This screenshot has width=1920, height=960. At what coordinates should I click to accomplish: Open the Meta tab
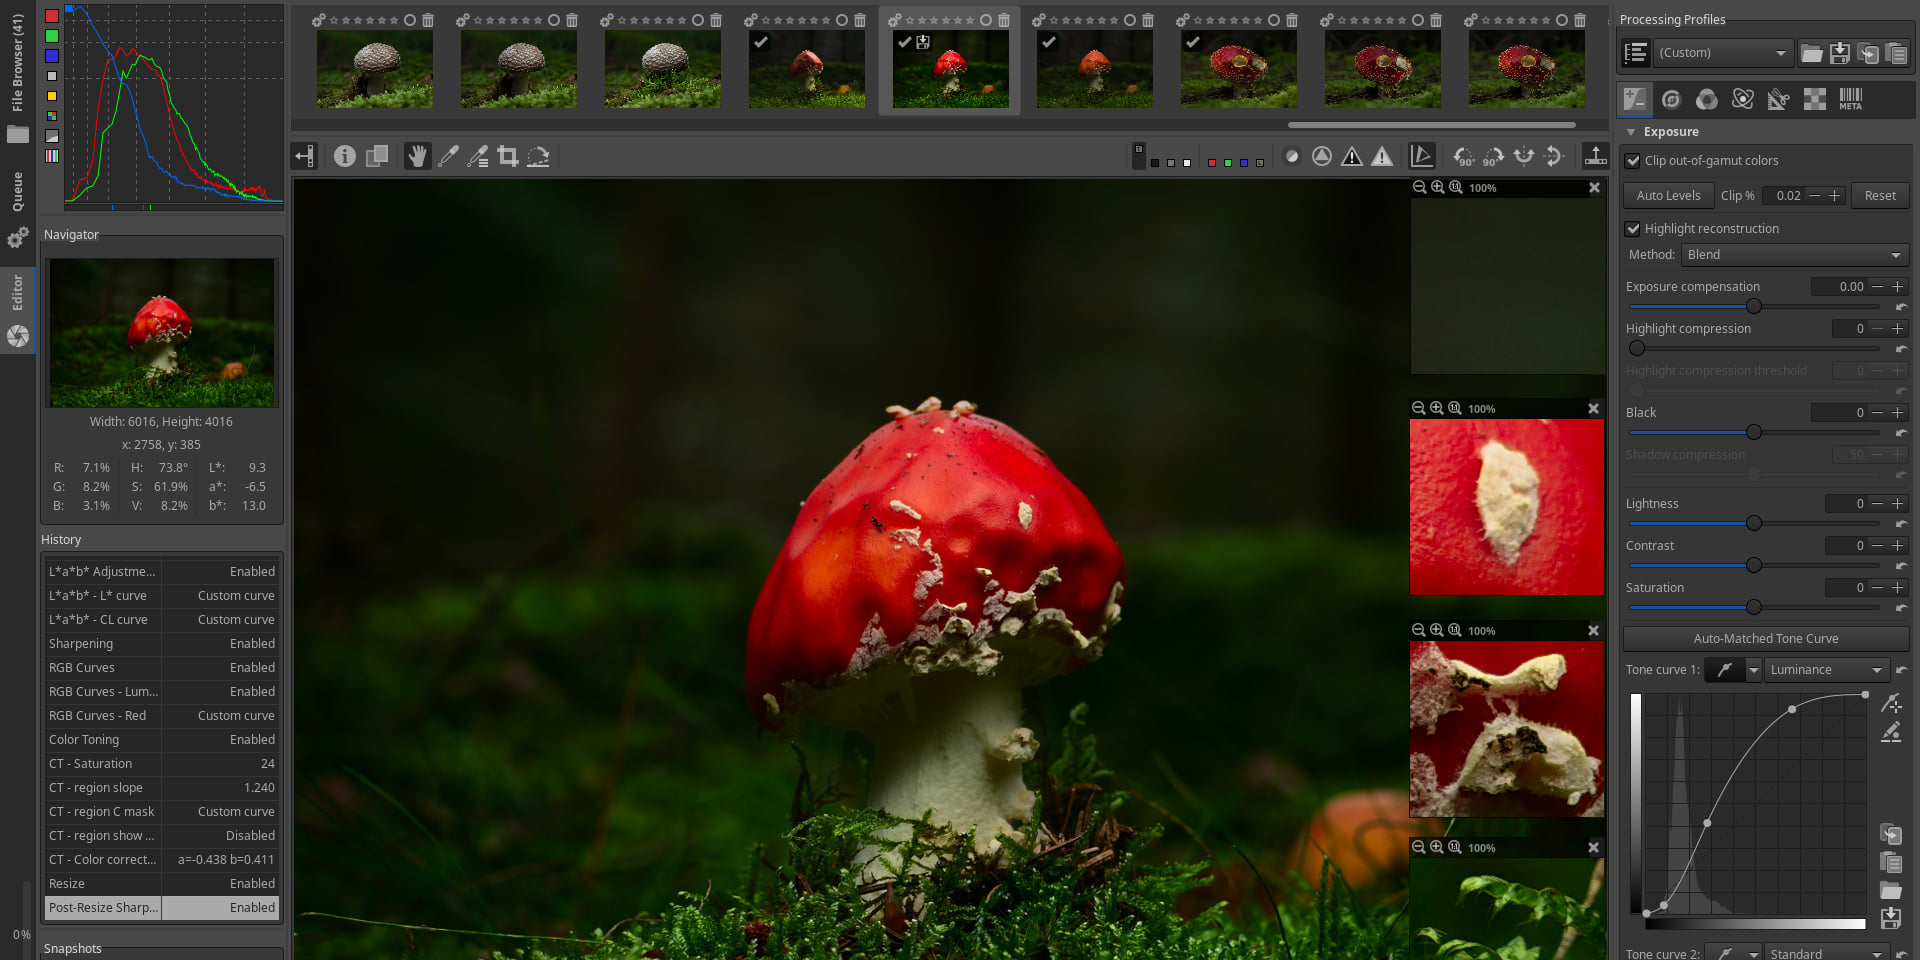1850,99
